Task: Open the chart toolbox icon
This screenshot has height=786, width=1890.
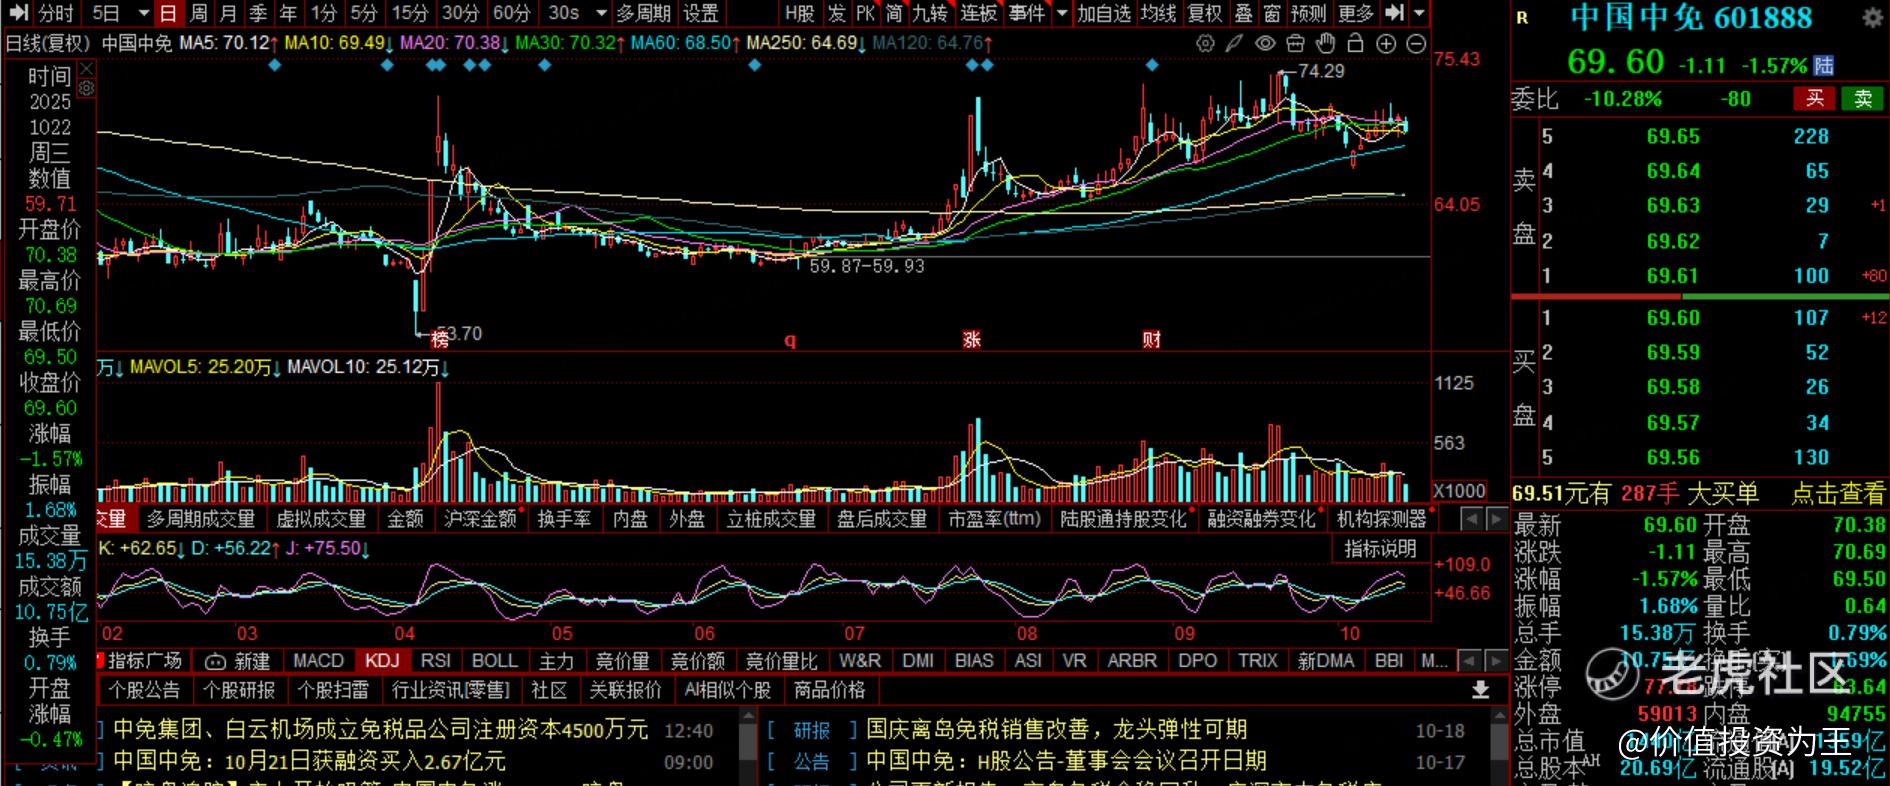Action: 1295,43
